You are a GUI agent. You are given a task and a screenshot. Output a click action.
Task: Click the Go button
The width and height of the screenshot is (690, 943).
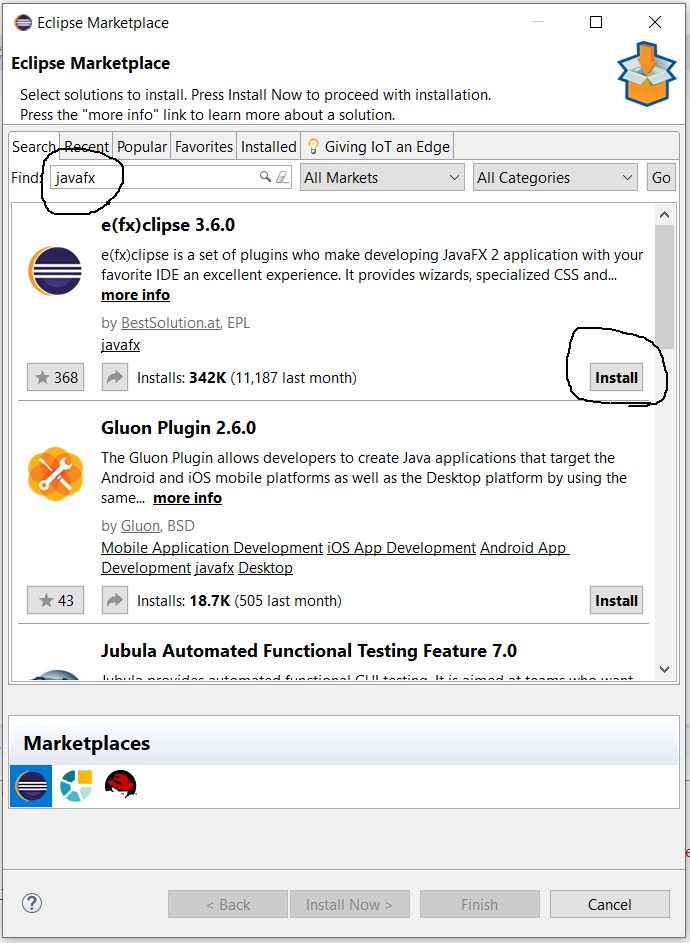click(x=661, y=177)
